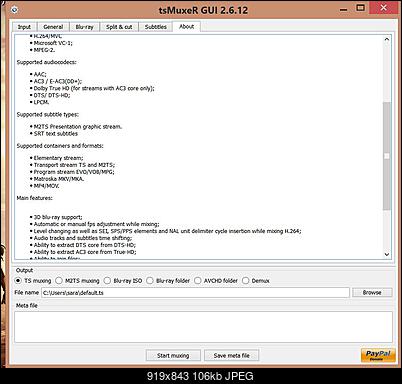Image resolution: width=402 pixels, height=384 pixels.
Task: Click the Save meta file button
Action: tap(231, 355)
